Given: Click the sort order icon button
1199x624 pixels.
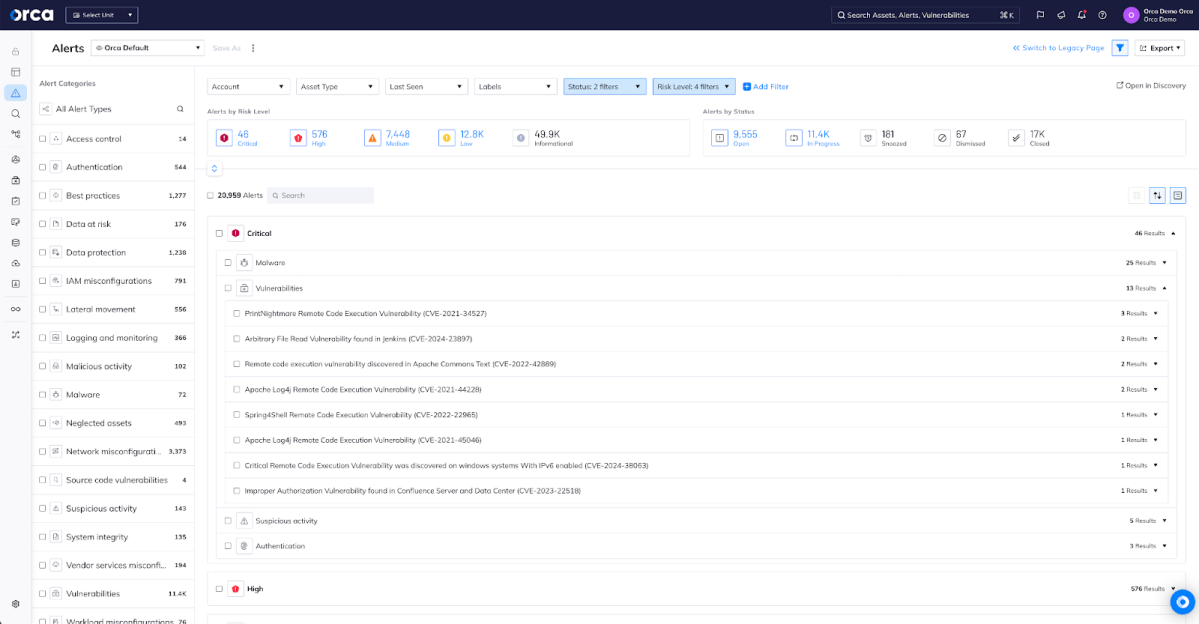Looking at the screenshot, I should [x=1157, y=195].
